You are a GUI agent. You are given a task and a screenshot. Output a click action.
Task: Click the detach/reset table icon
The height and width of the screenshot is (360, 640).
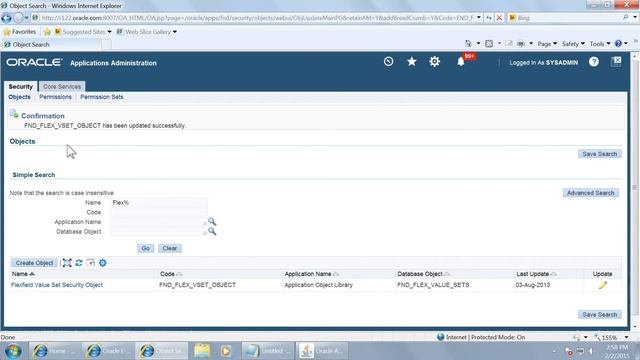click(x=91, y=263)
